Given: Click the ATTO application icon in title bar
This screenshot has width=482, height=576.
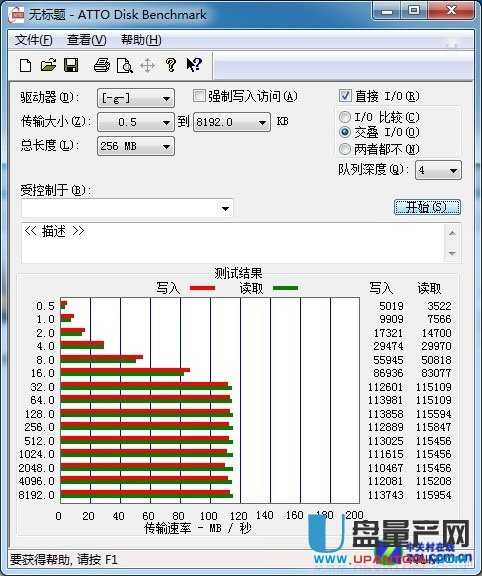Looking at the screenshot, I should click(x=17, y=14).
